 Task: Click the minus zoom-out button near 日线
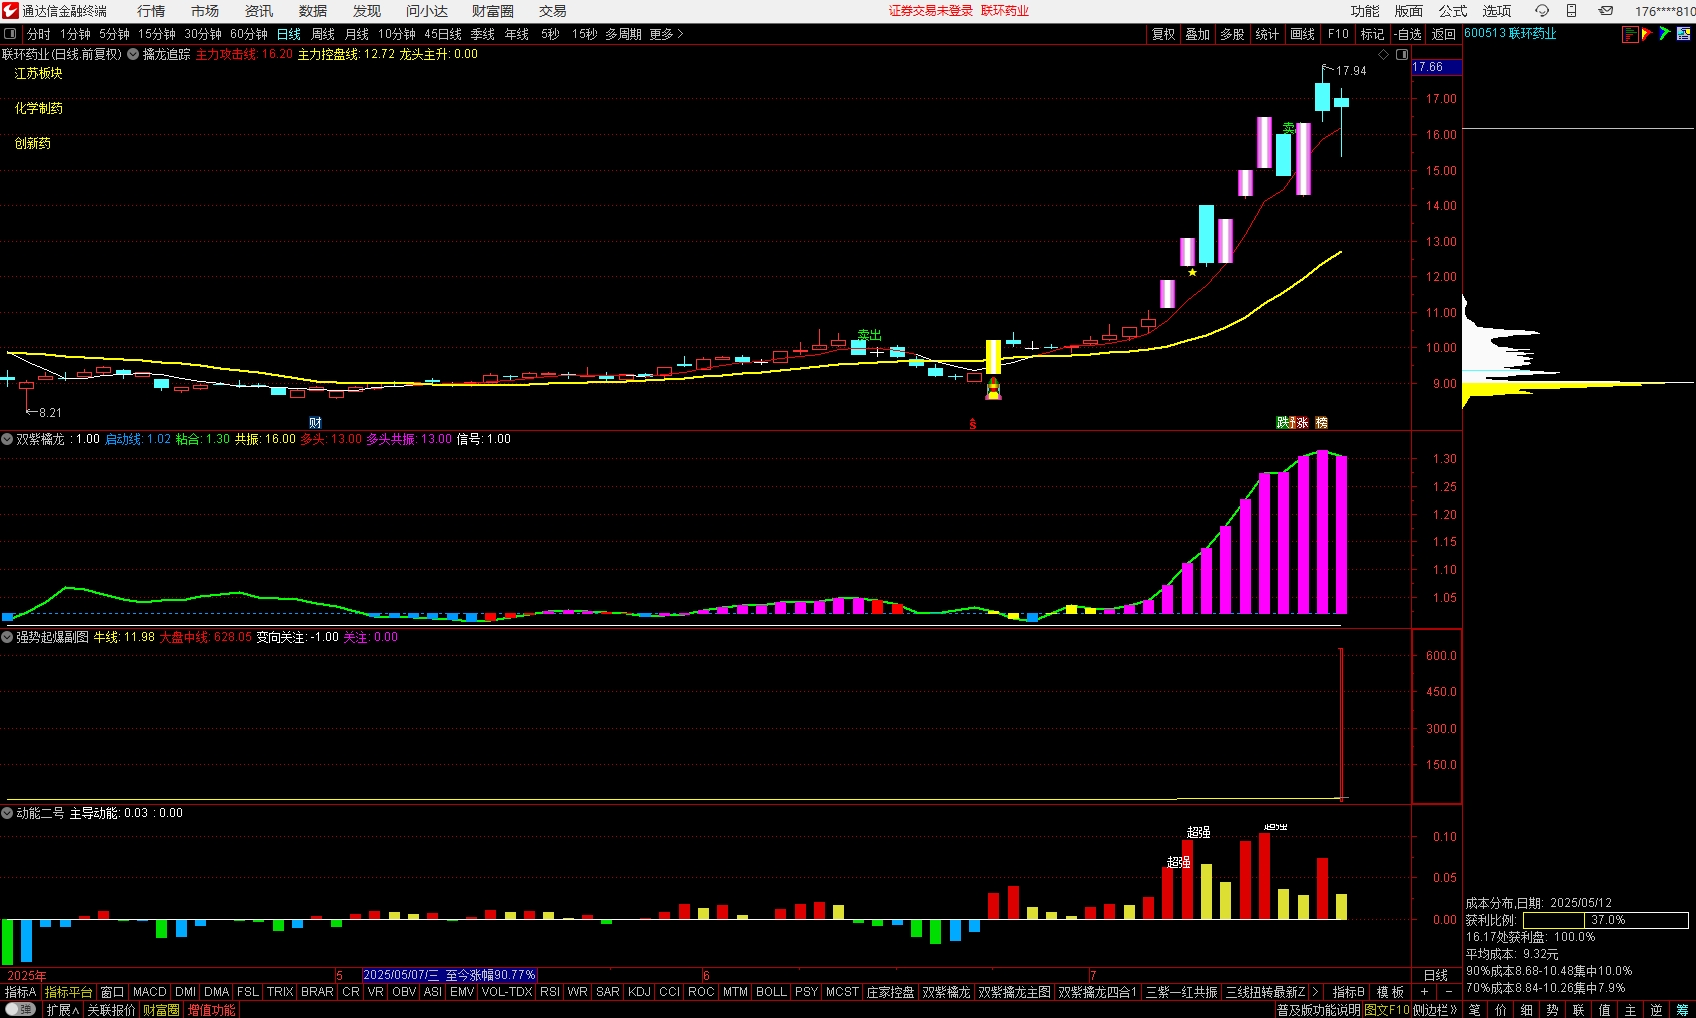pos(1449,992)
